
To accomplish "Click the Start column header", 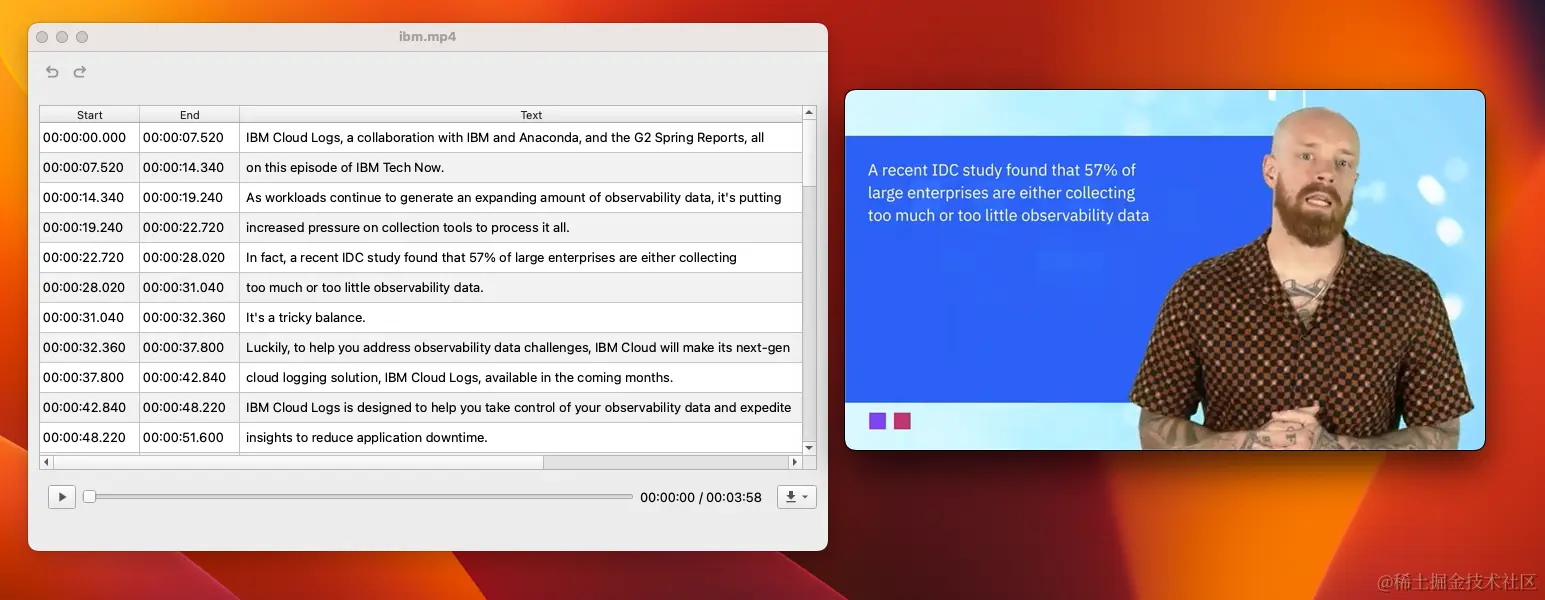I will coord(90,115).
